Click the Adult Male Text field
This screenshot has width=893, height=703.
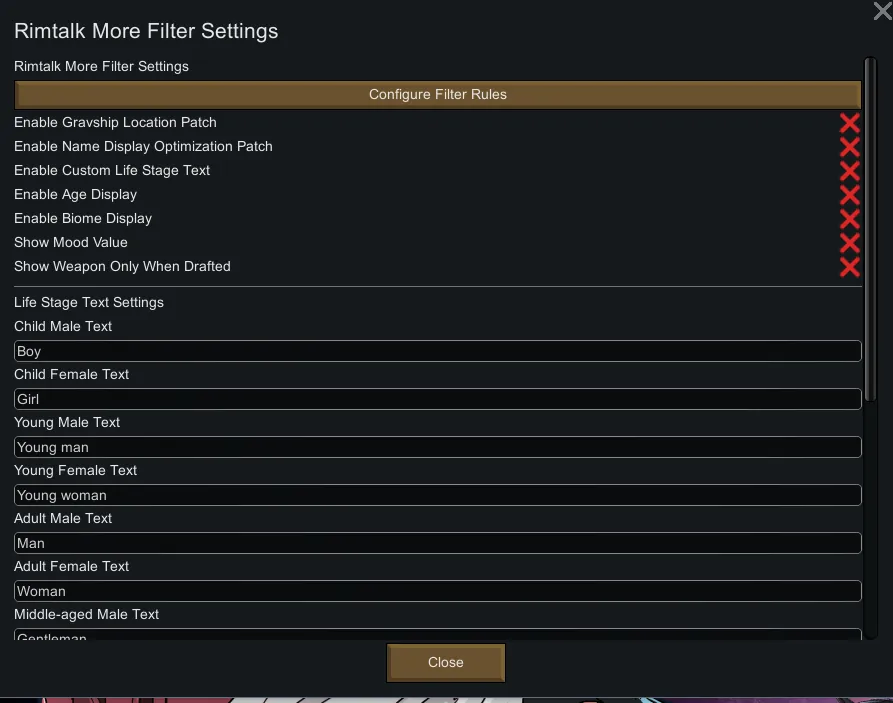pyautogui.click(x=437, y=543)
